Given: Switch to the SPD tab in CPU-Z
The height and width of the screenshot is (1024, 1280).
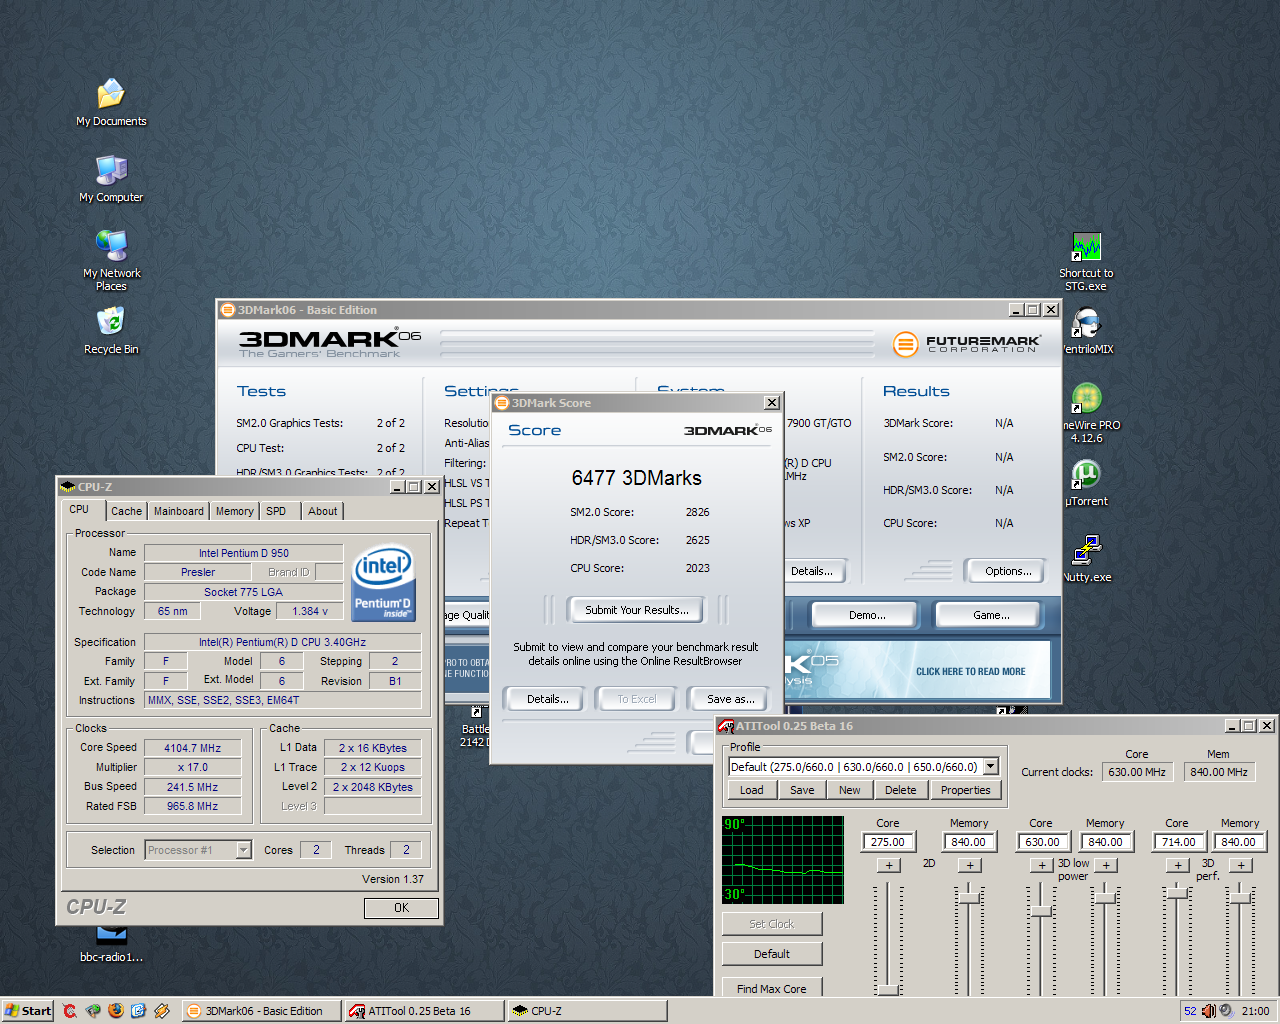Looking at the screenshot, I should (x=276, y=511).
